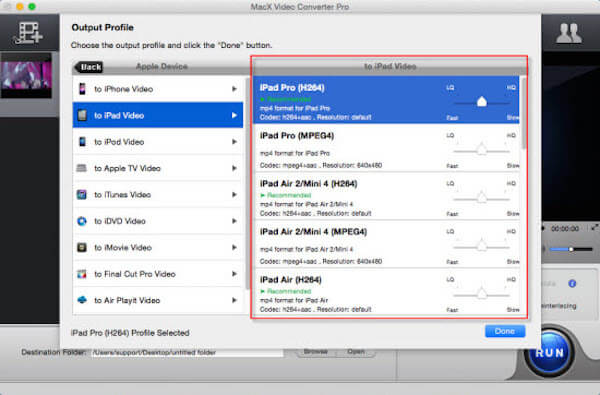
Task: Click the Apple TV icon
Action: [x=82, y=168]
